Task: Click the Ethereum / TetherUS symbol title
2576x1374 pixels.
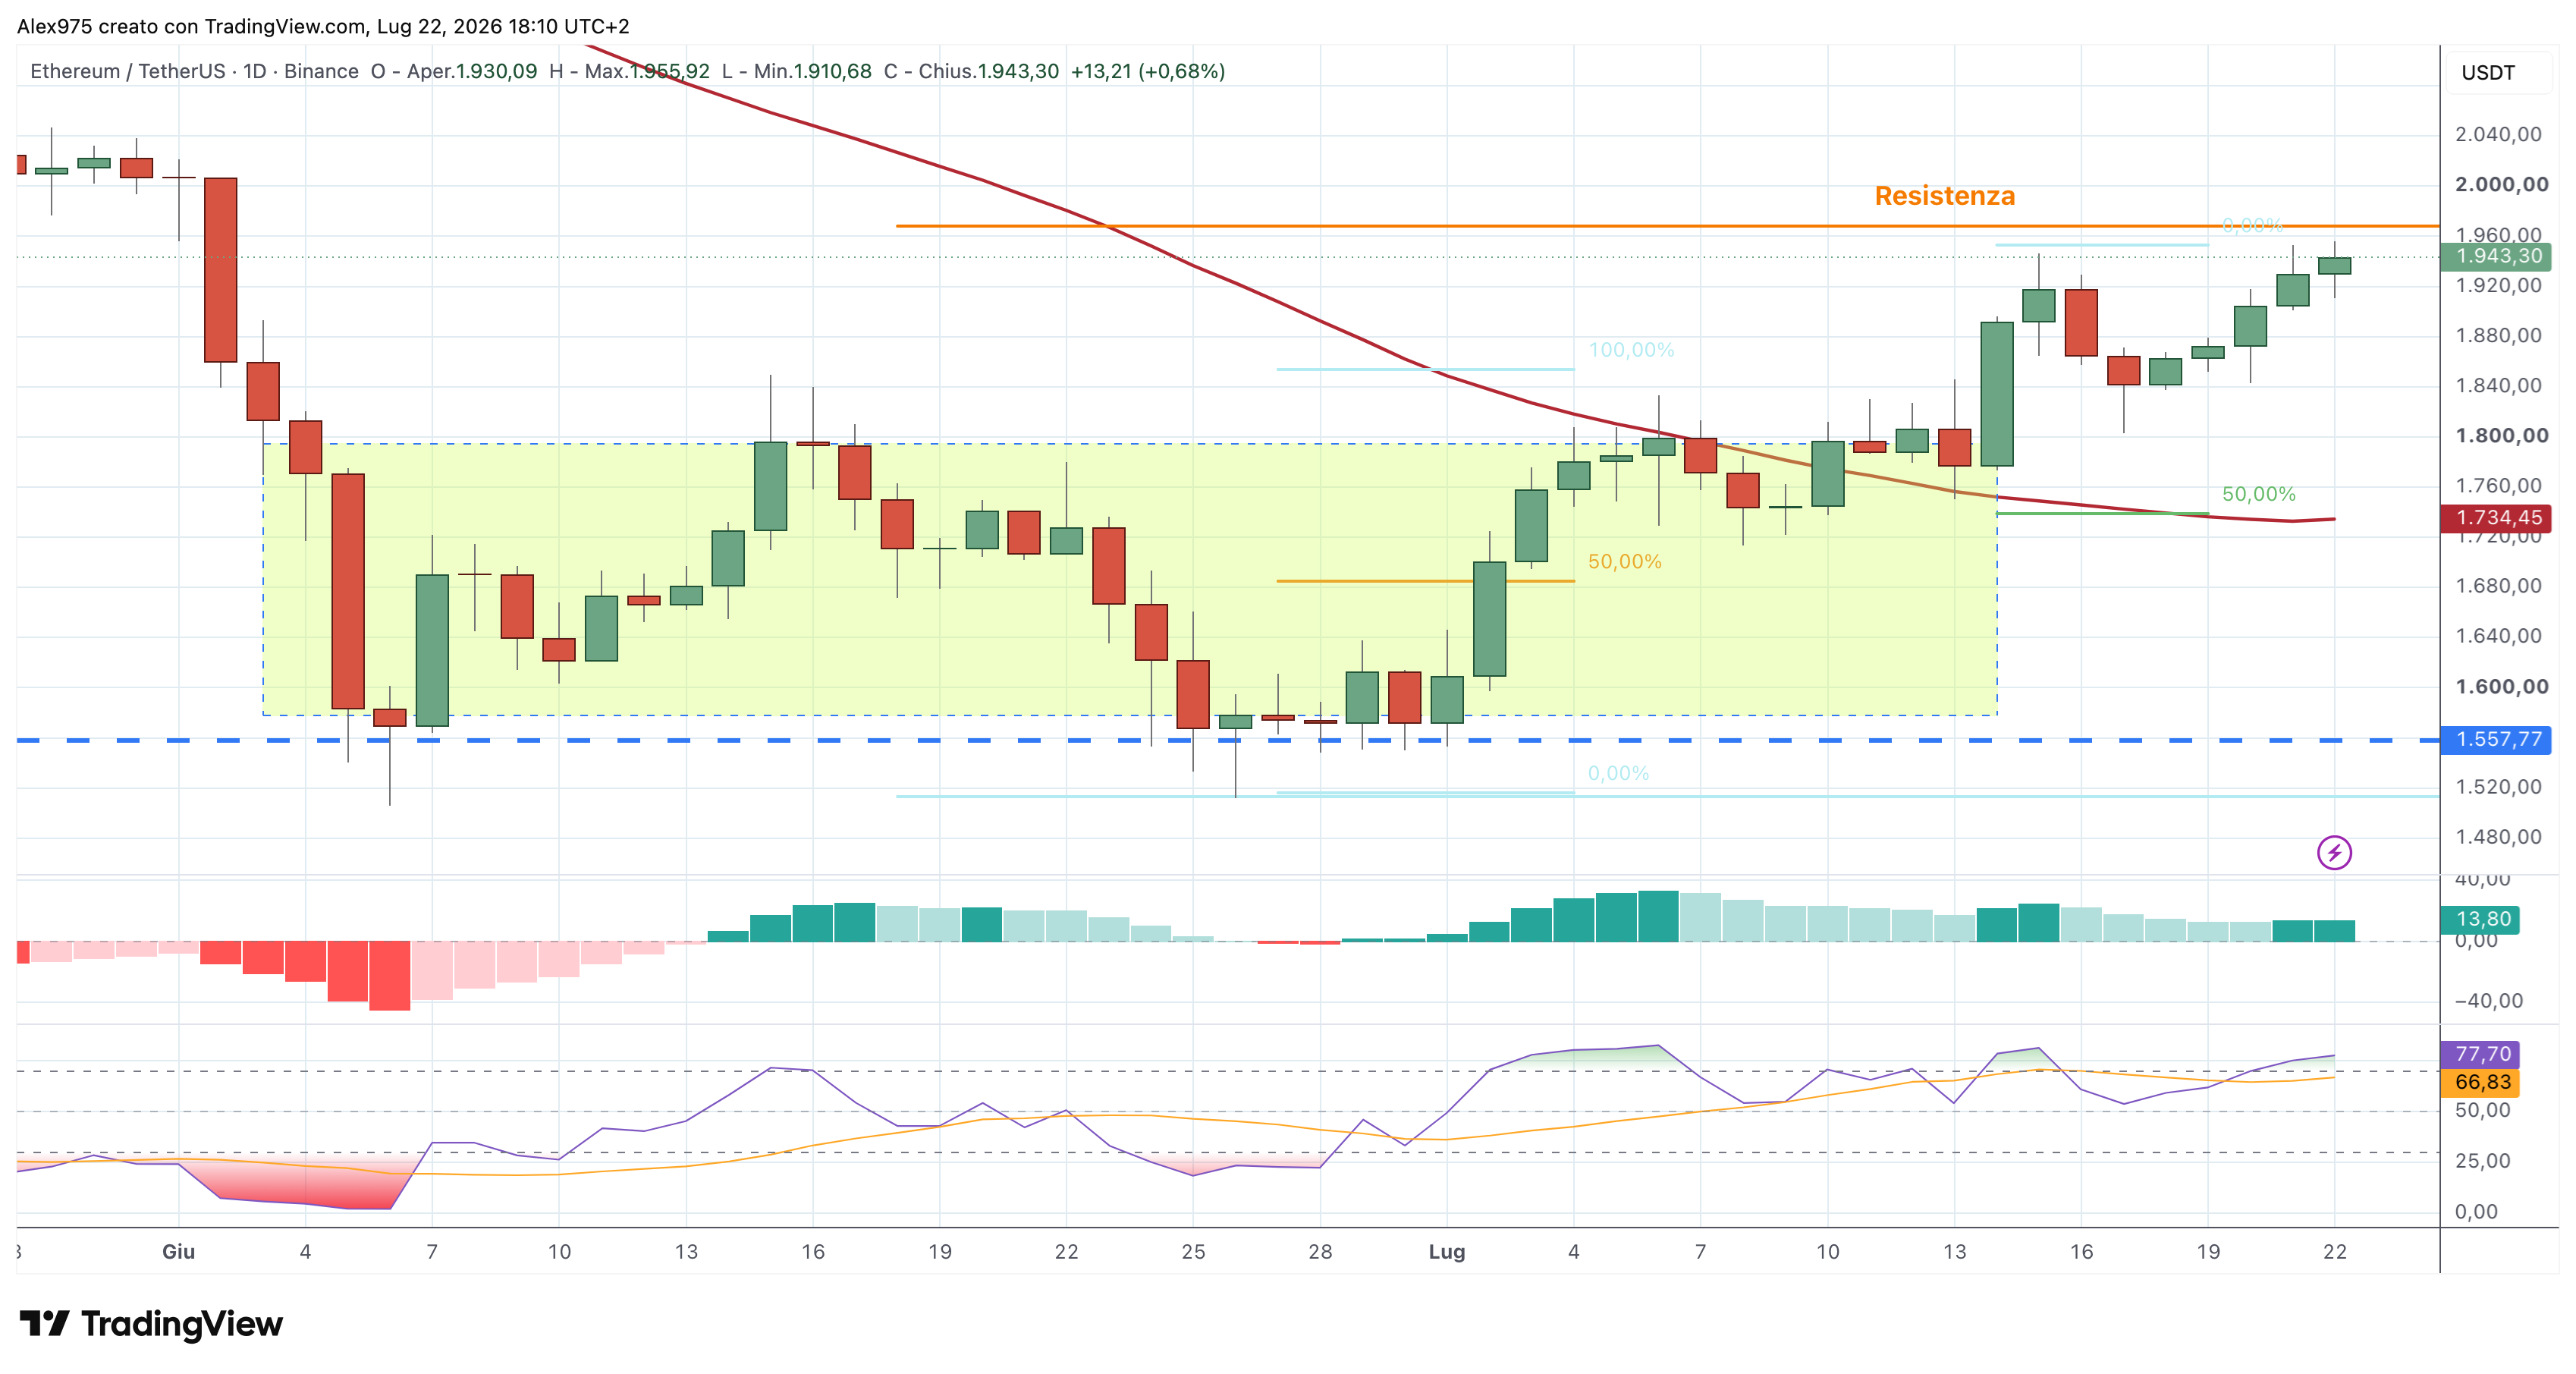Action: [128, 71]
